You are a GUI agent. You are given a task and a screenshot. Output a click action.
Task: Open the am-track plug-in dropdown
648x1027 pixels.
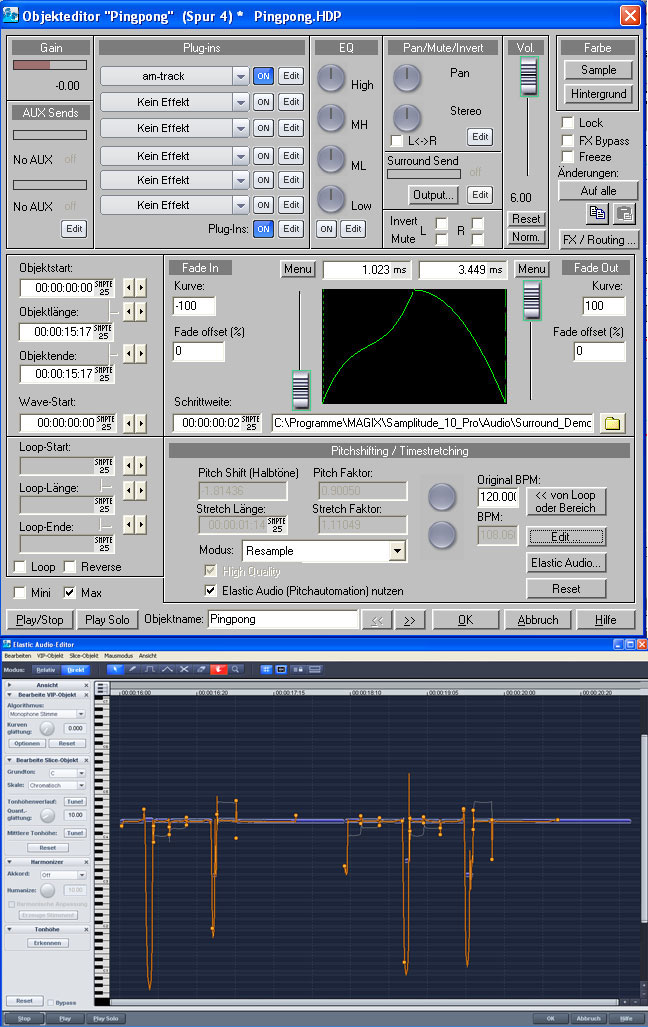(x=239, y=76)
